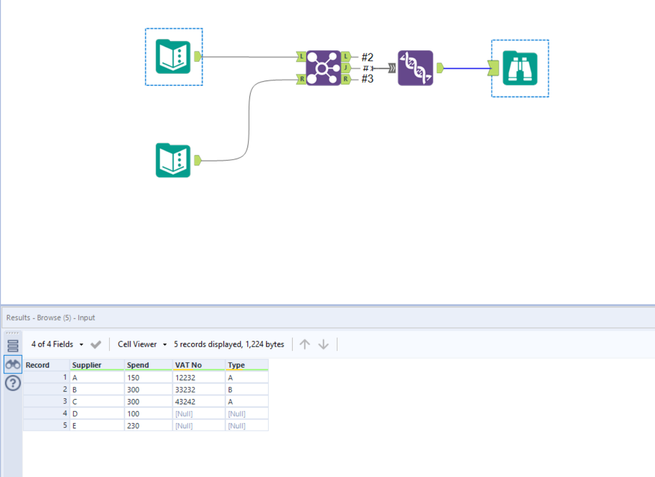The width and height of the screenshot is (655, 477).
Task: Select the bottom Text Input tool
Action: pyautogui.click(x=173, y=160)
